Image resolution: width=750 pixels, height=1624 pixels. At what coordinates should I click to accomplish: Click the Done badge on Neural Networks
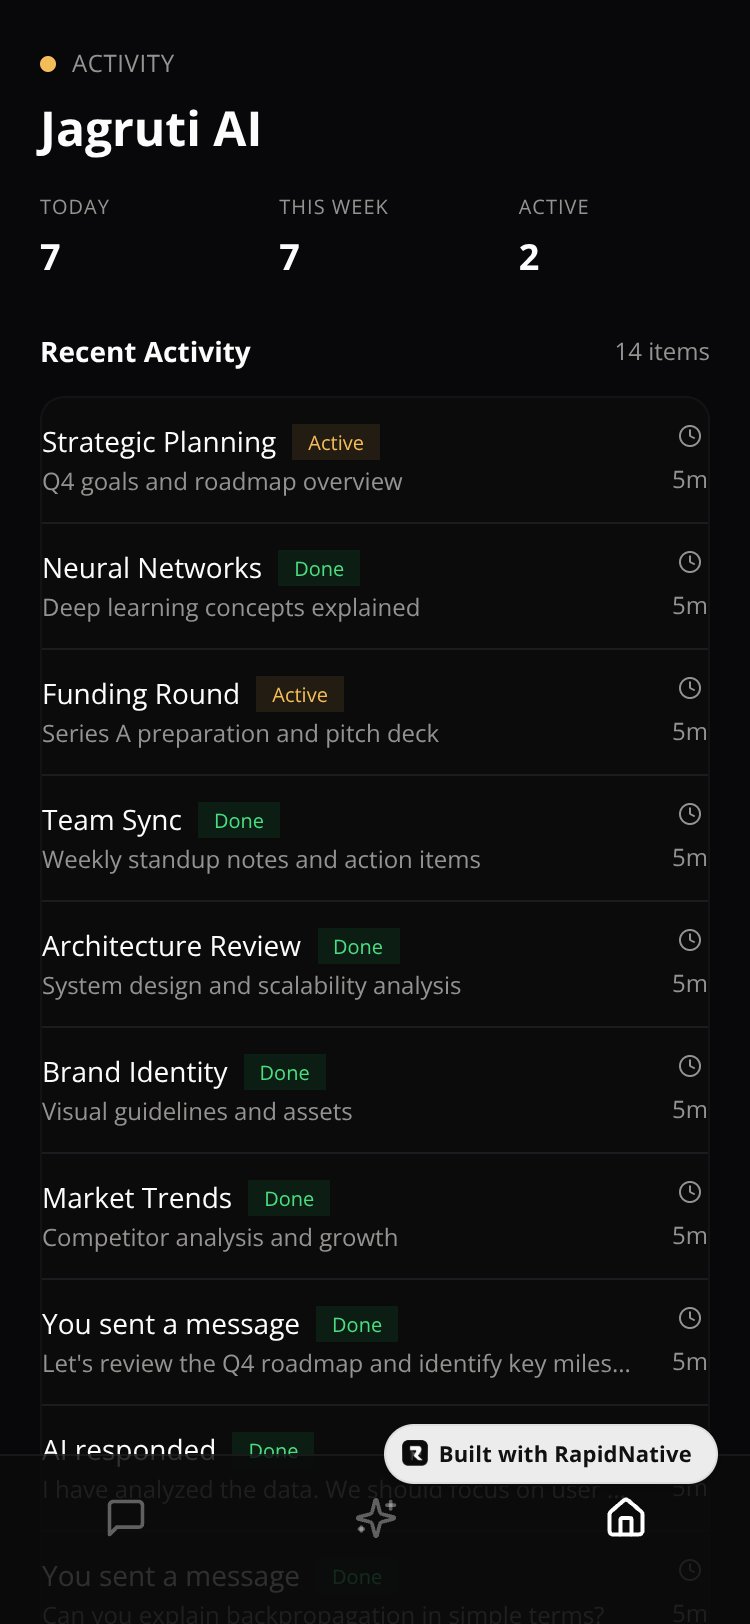[319, 568]
